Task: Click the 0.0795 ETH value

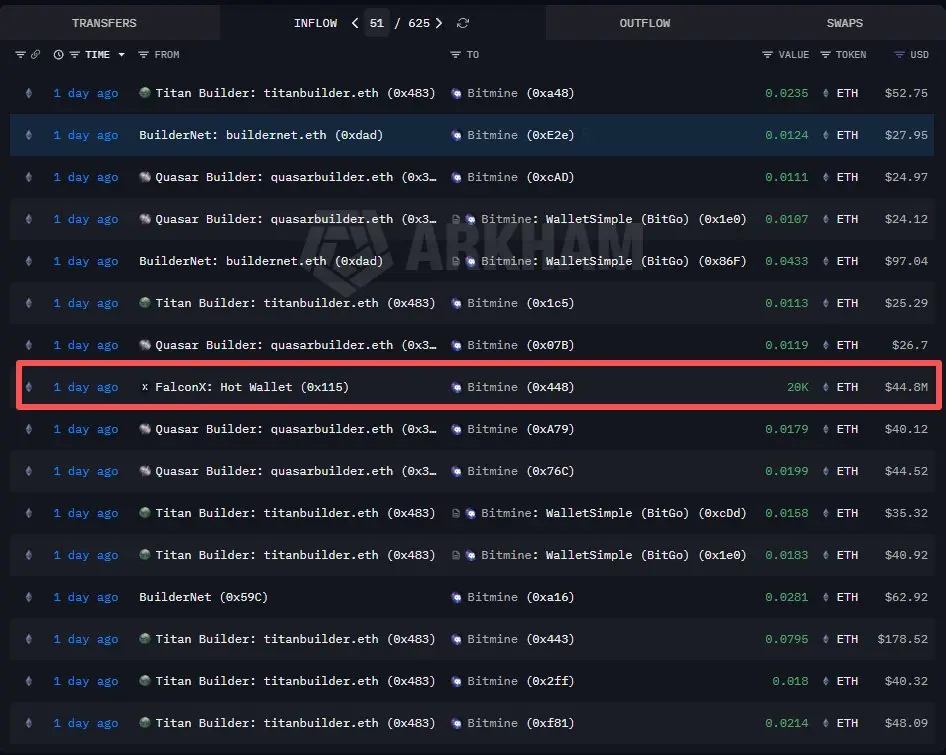Action: coord(787,639)
